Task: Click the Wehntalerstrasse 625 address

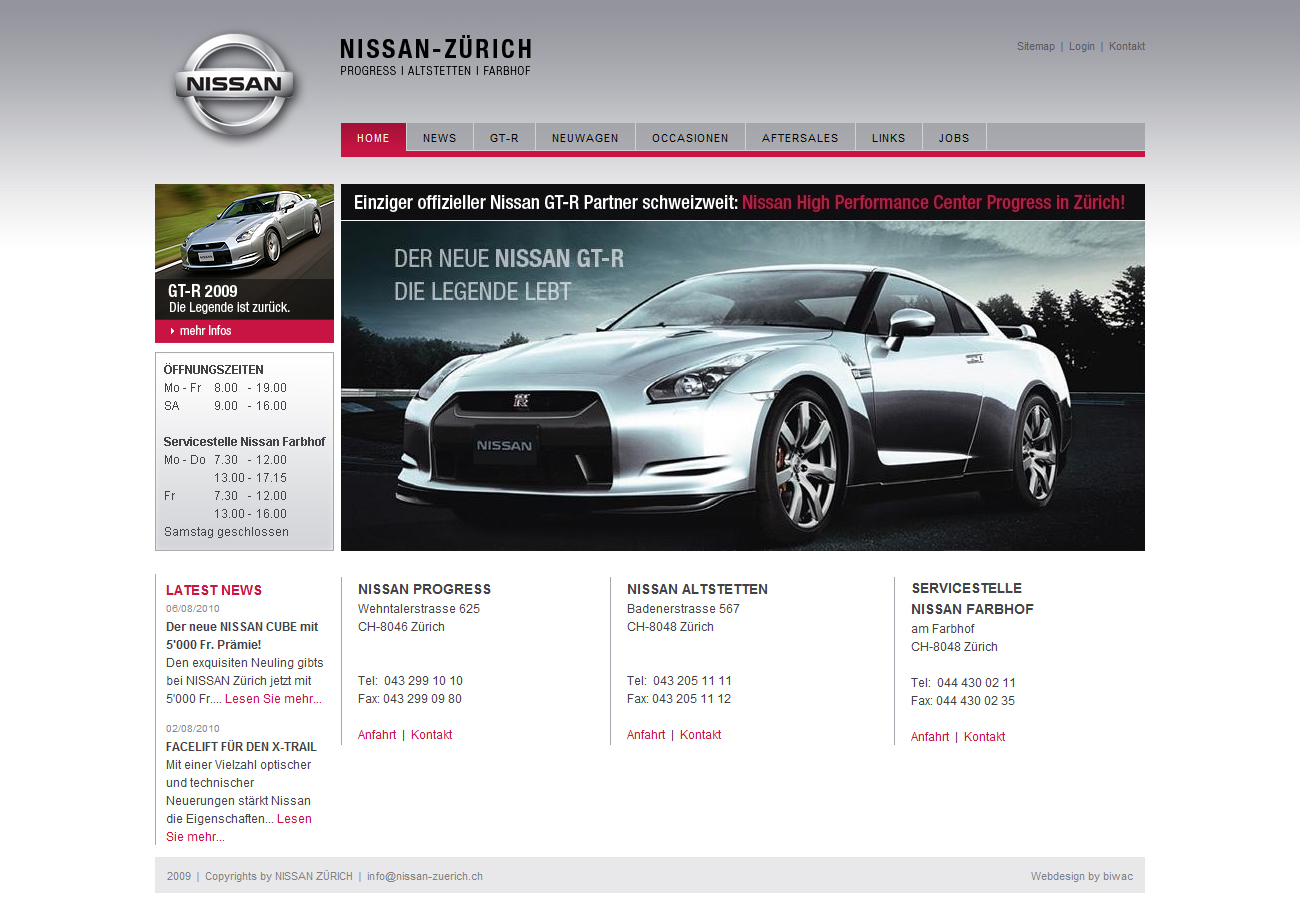Action: pos(419,609)
